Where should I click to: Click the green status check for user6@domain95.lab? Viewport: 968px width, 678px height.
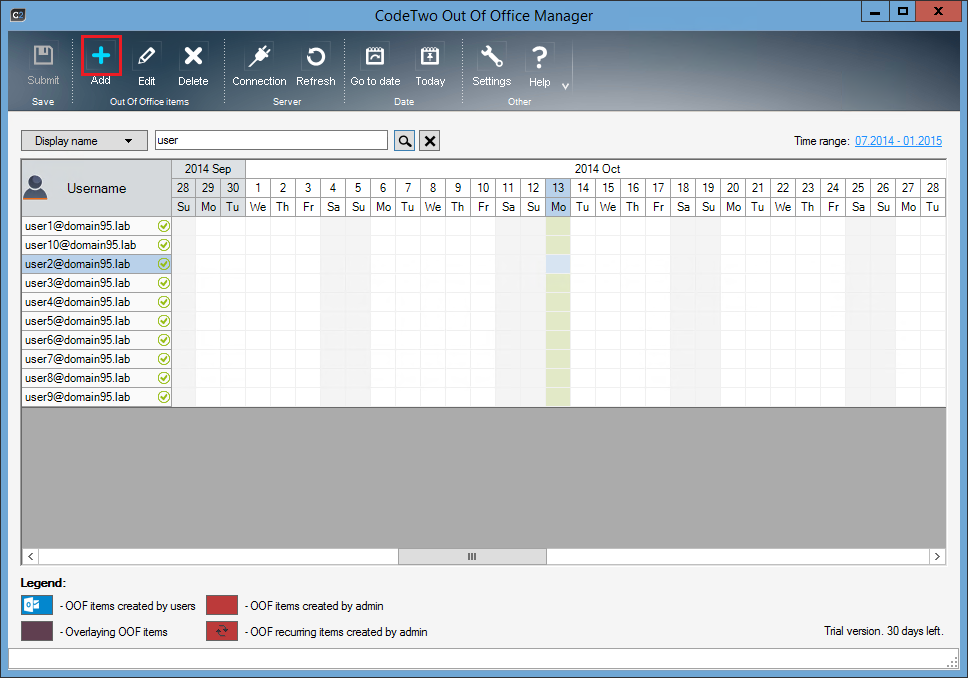(164, 340)
